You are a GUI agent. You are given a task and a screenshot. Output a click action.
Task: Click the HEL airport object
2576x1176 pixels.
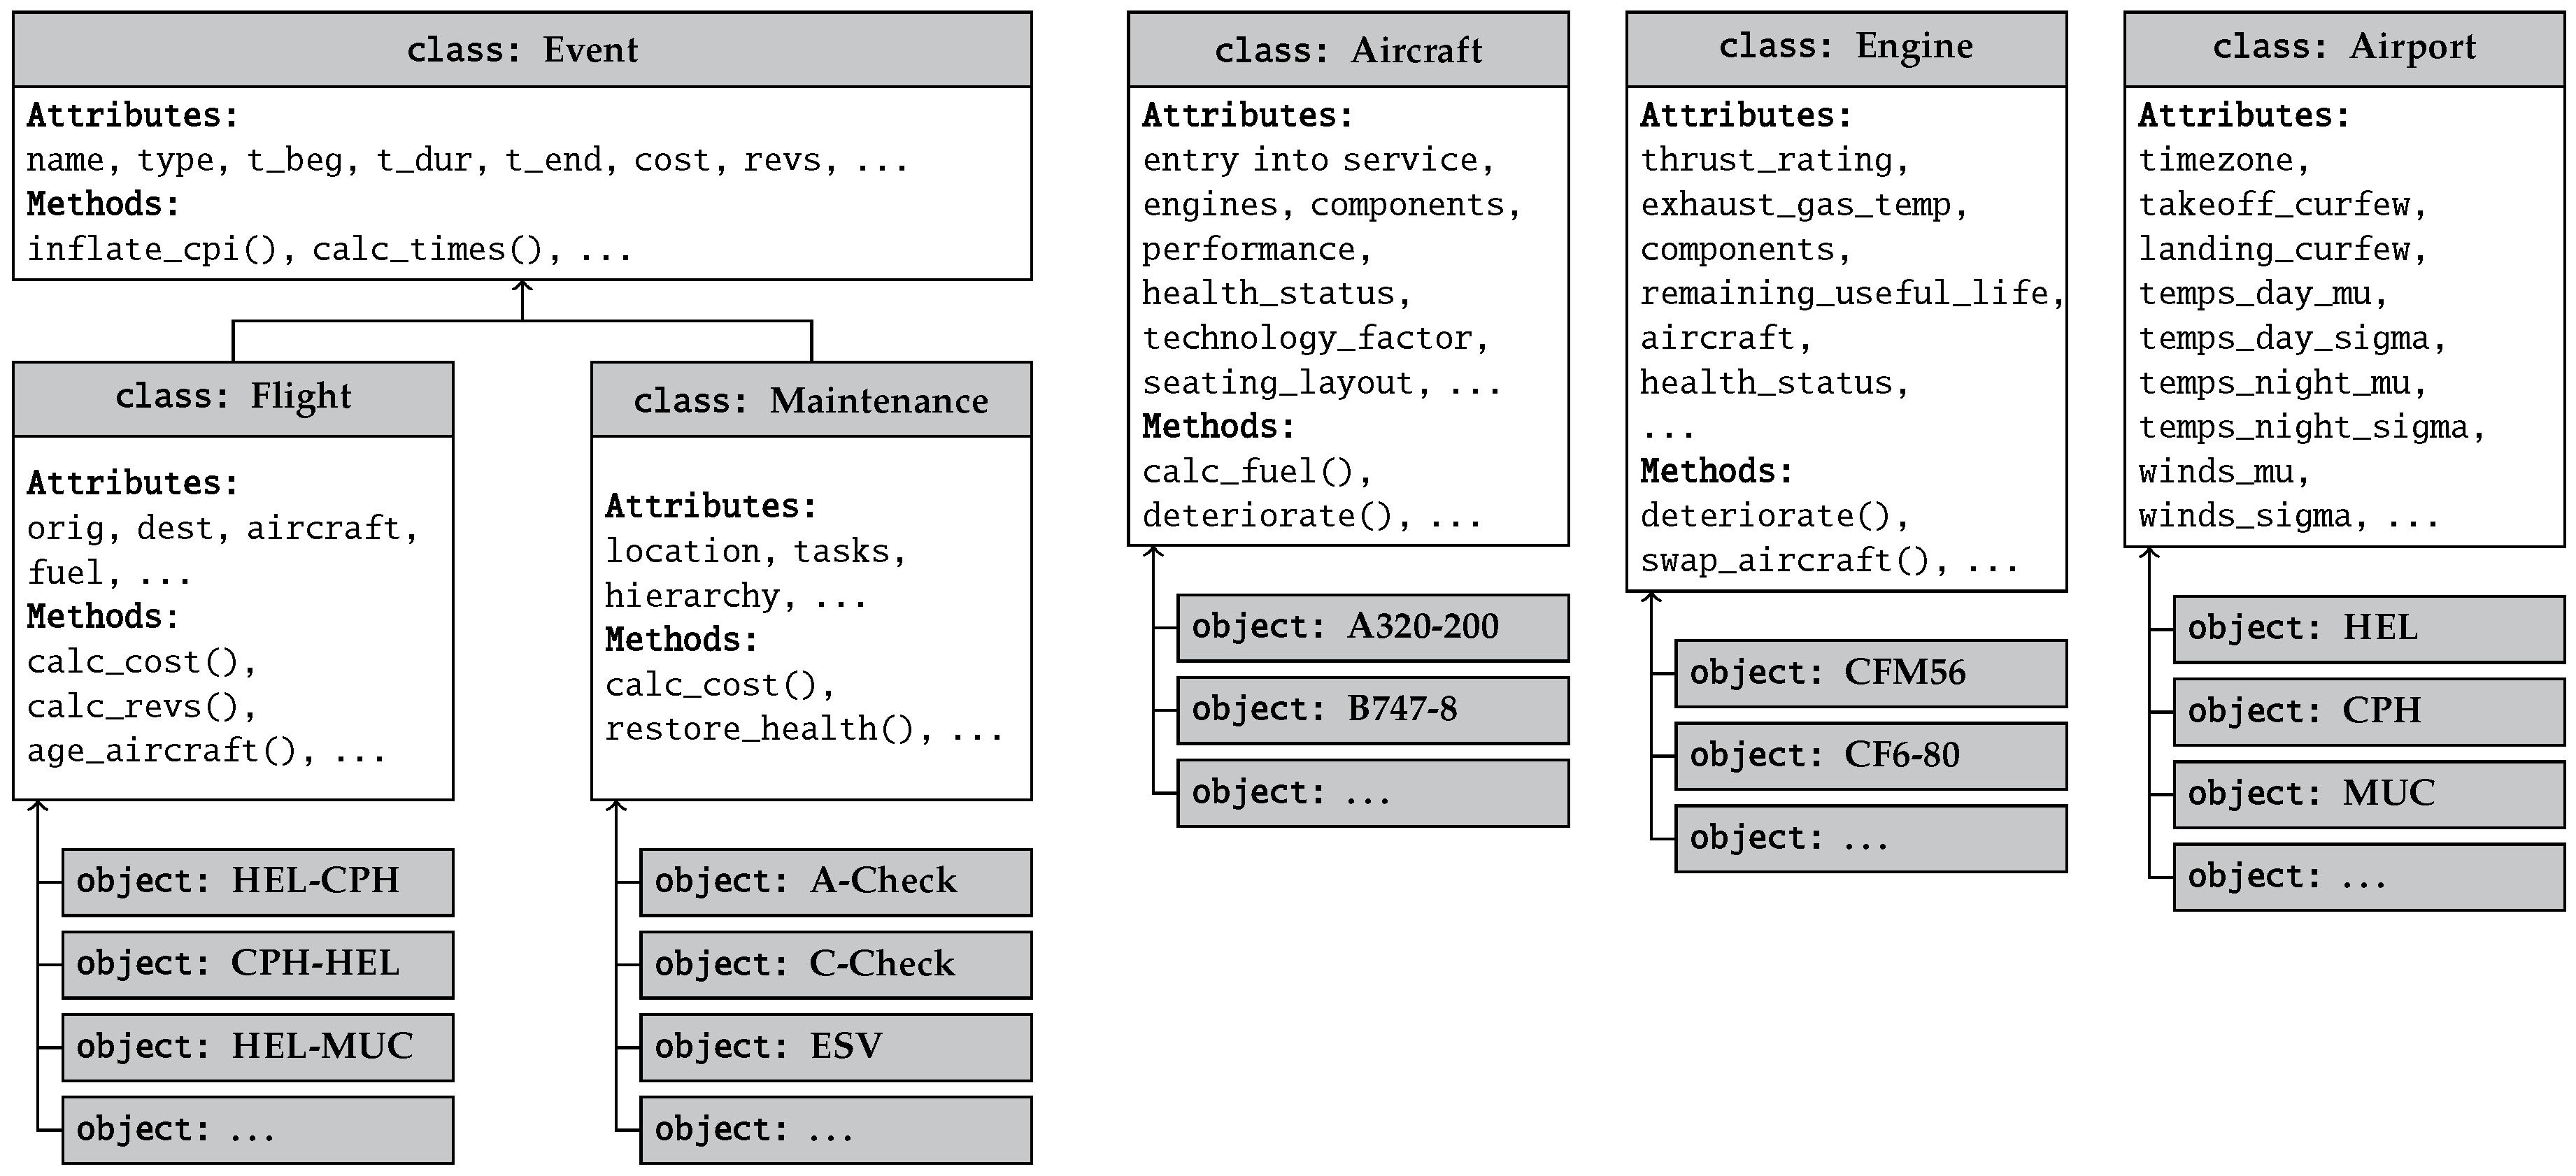tap(2369, 629)
